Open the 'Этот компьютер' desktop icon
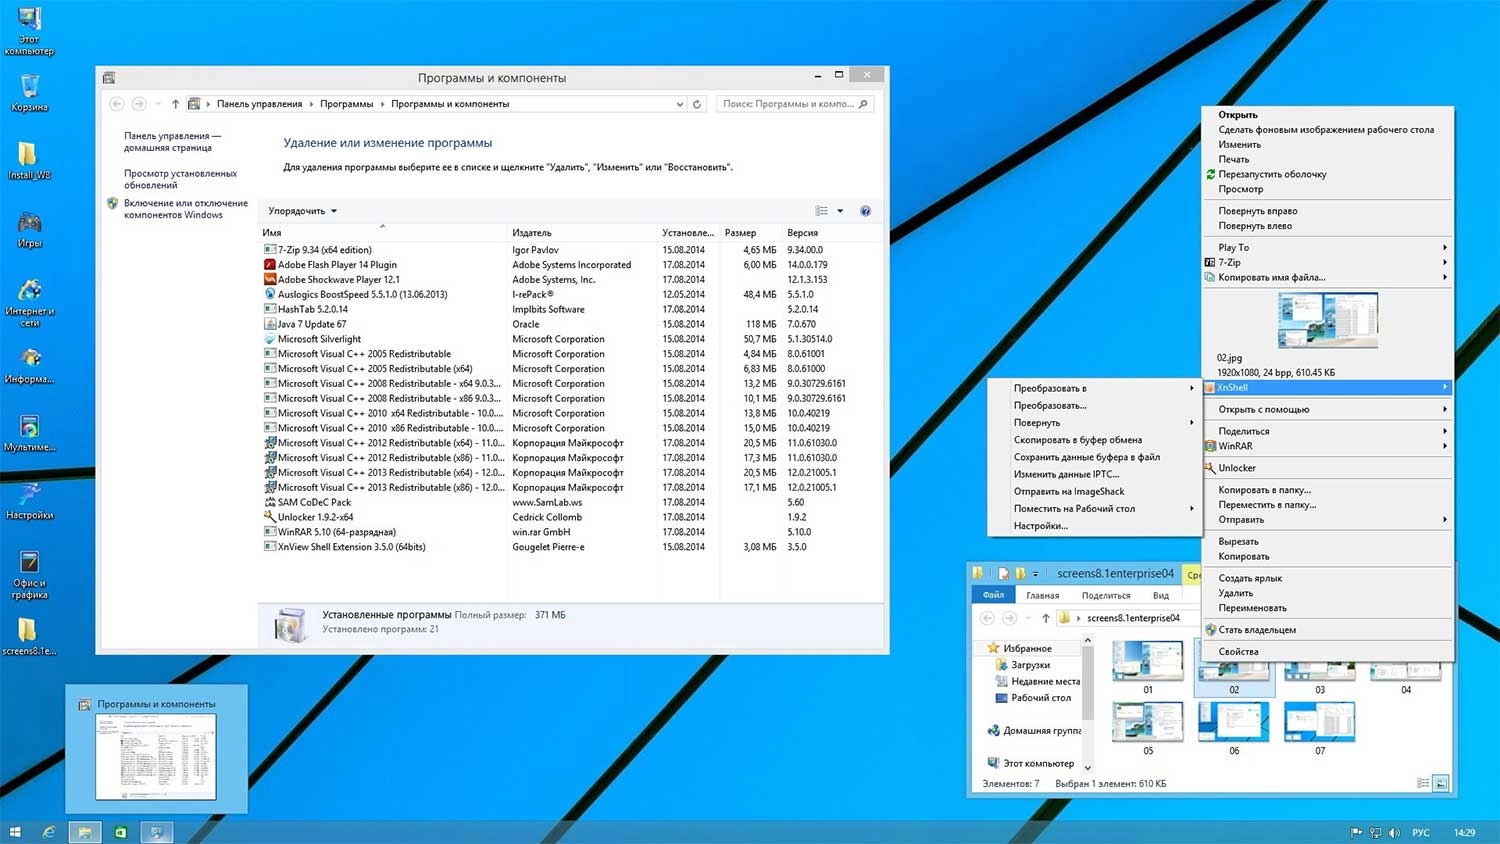The image size is (1500, 844). pyautogui.click(x=29, y=32)
